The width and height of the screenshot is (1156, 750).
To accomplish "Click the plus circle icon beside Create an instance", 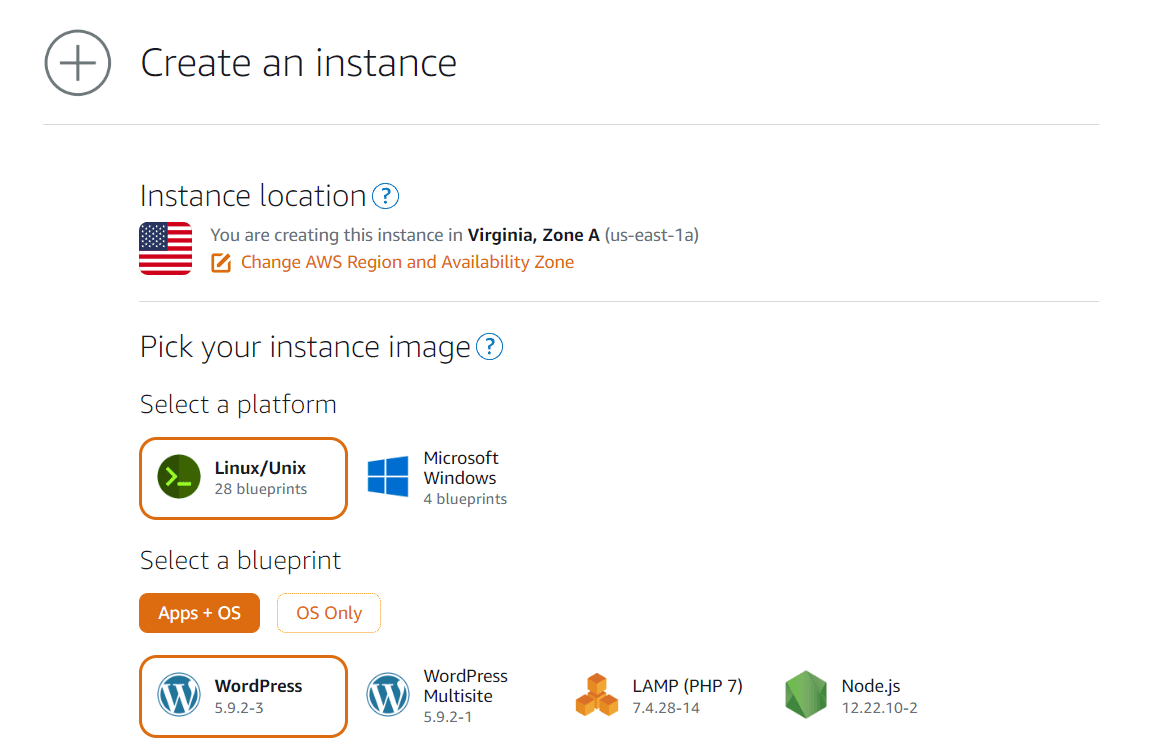I will click(x=77, y=62).
